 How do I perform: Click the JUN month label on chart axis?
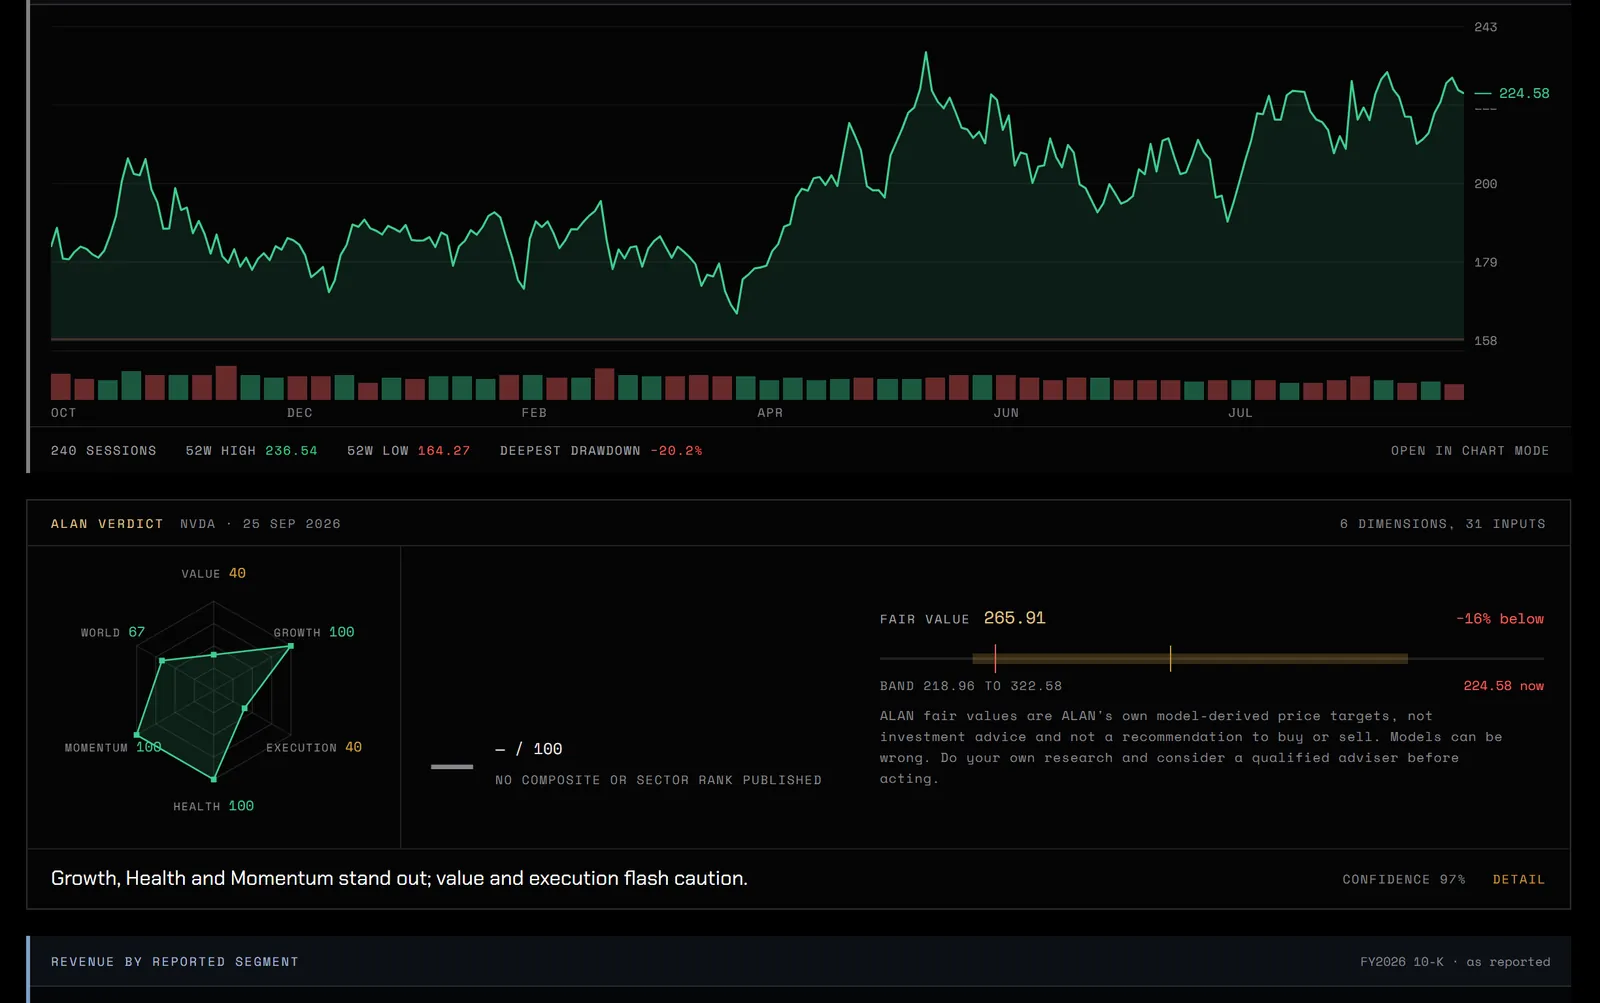coord(1006,413)
